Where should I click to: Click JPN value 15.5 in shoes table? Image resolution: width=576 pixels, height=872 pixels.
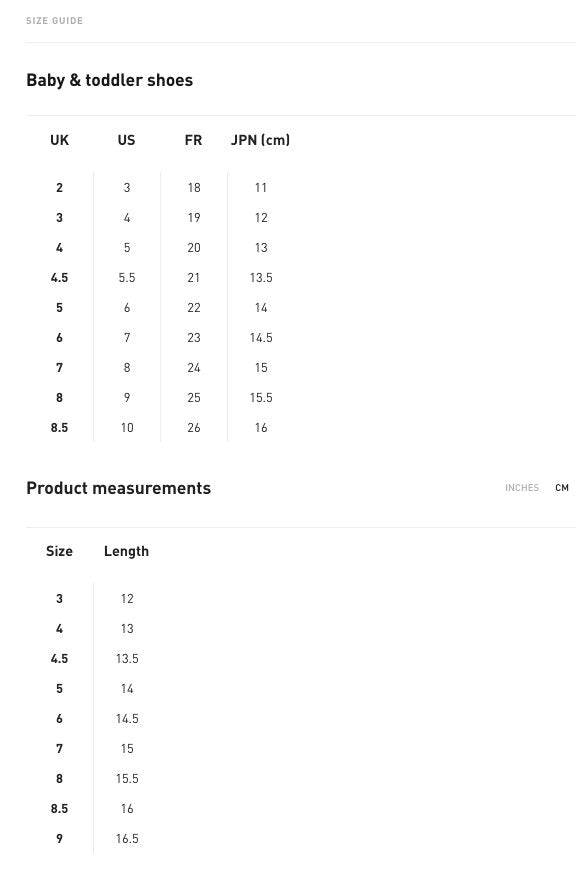(261, 398)
